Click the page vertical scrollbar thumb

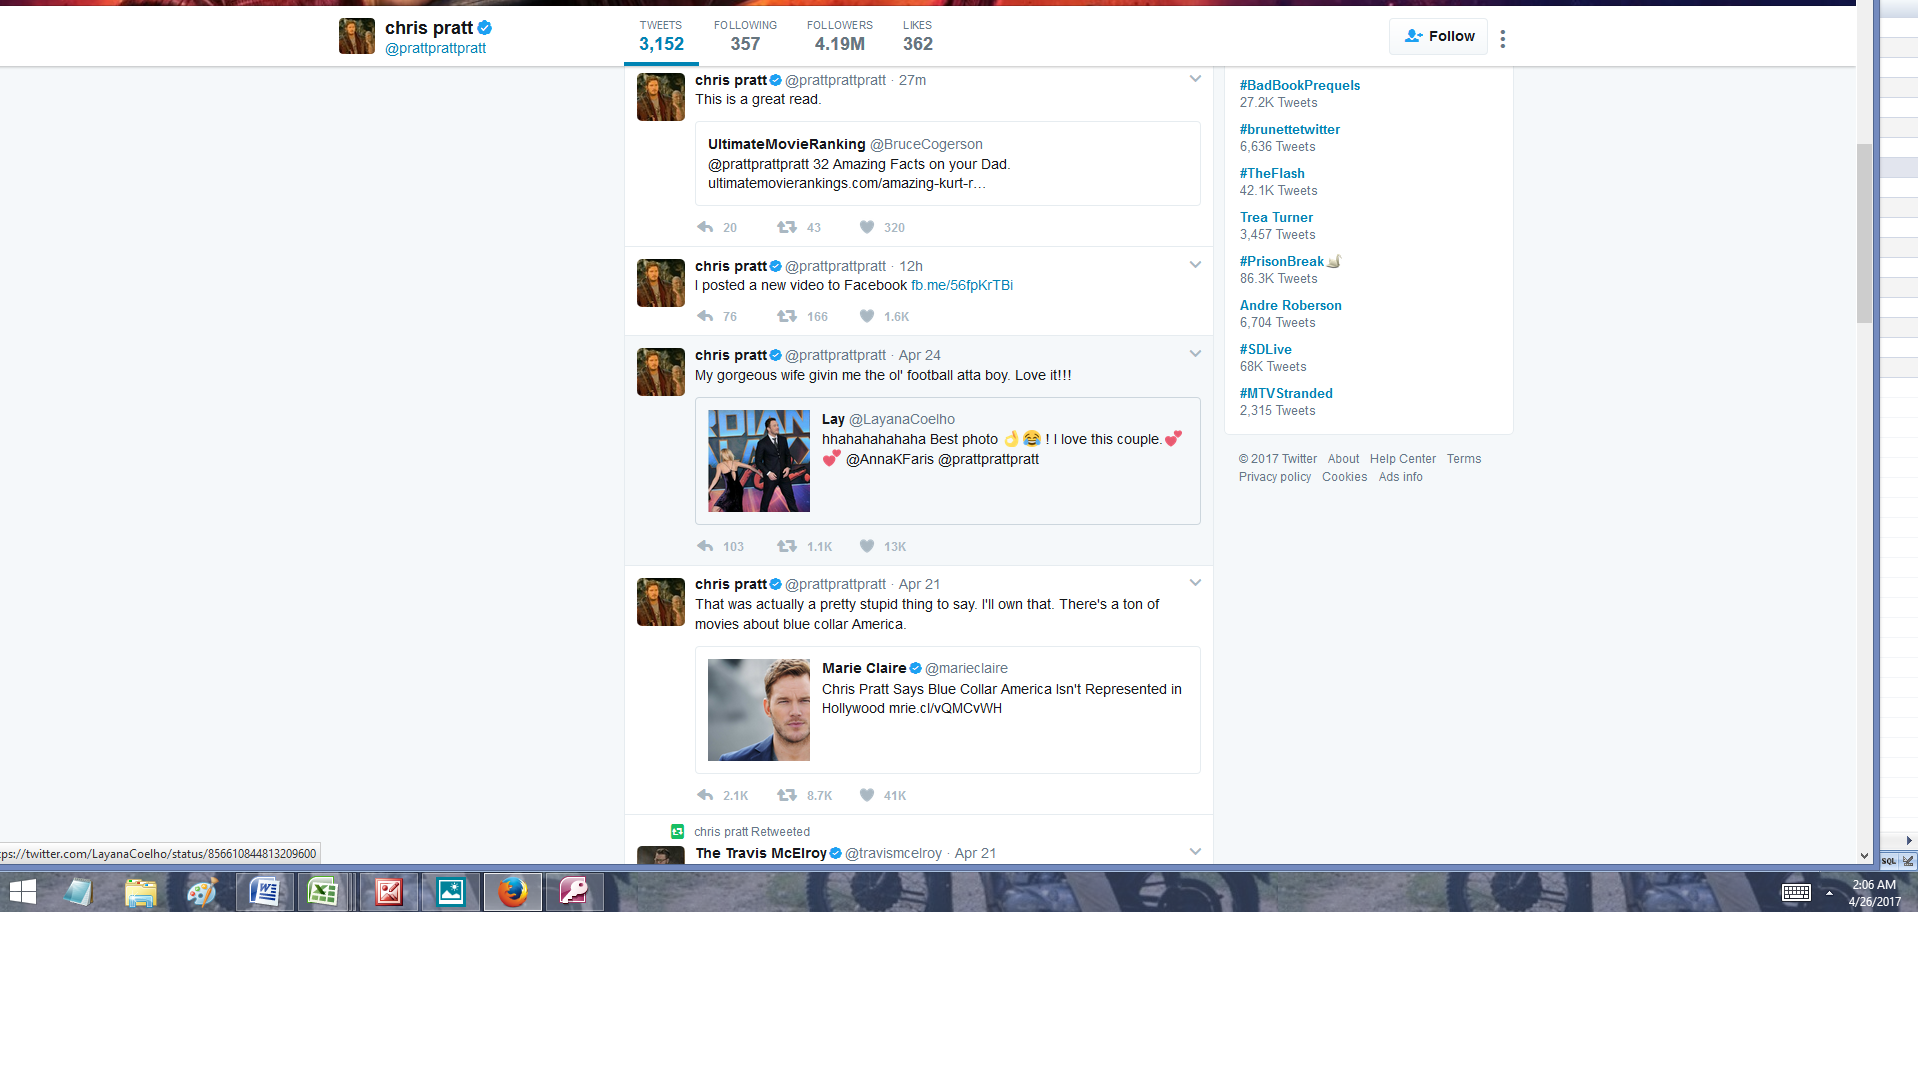coord(1864,233)
